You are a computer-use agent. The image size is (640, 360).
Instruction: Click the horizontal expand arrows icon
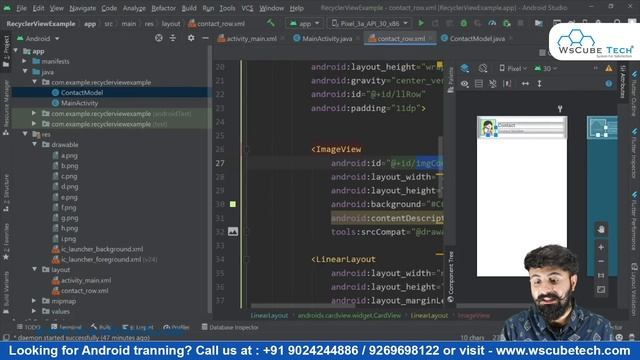525,84
